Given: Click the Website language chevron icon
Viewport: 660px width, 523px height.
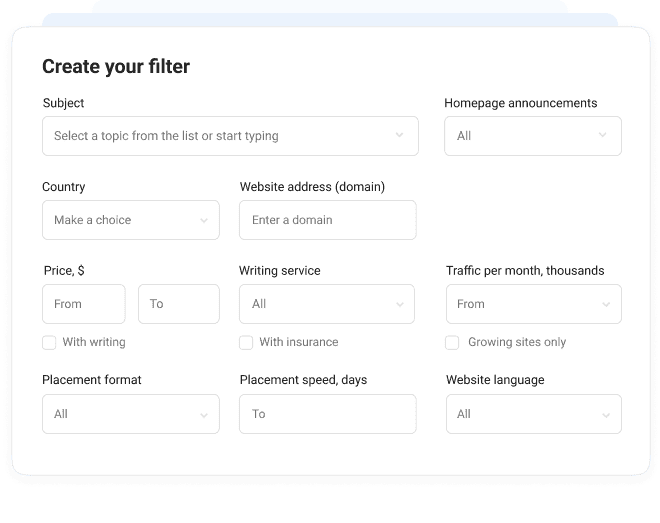Looking at the screenshot, I should pos(606,414).
